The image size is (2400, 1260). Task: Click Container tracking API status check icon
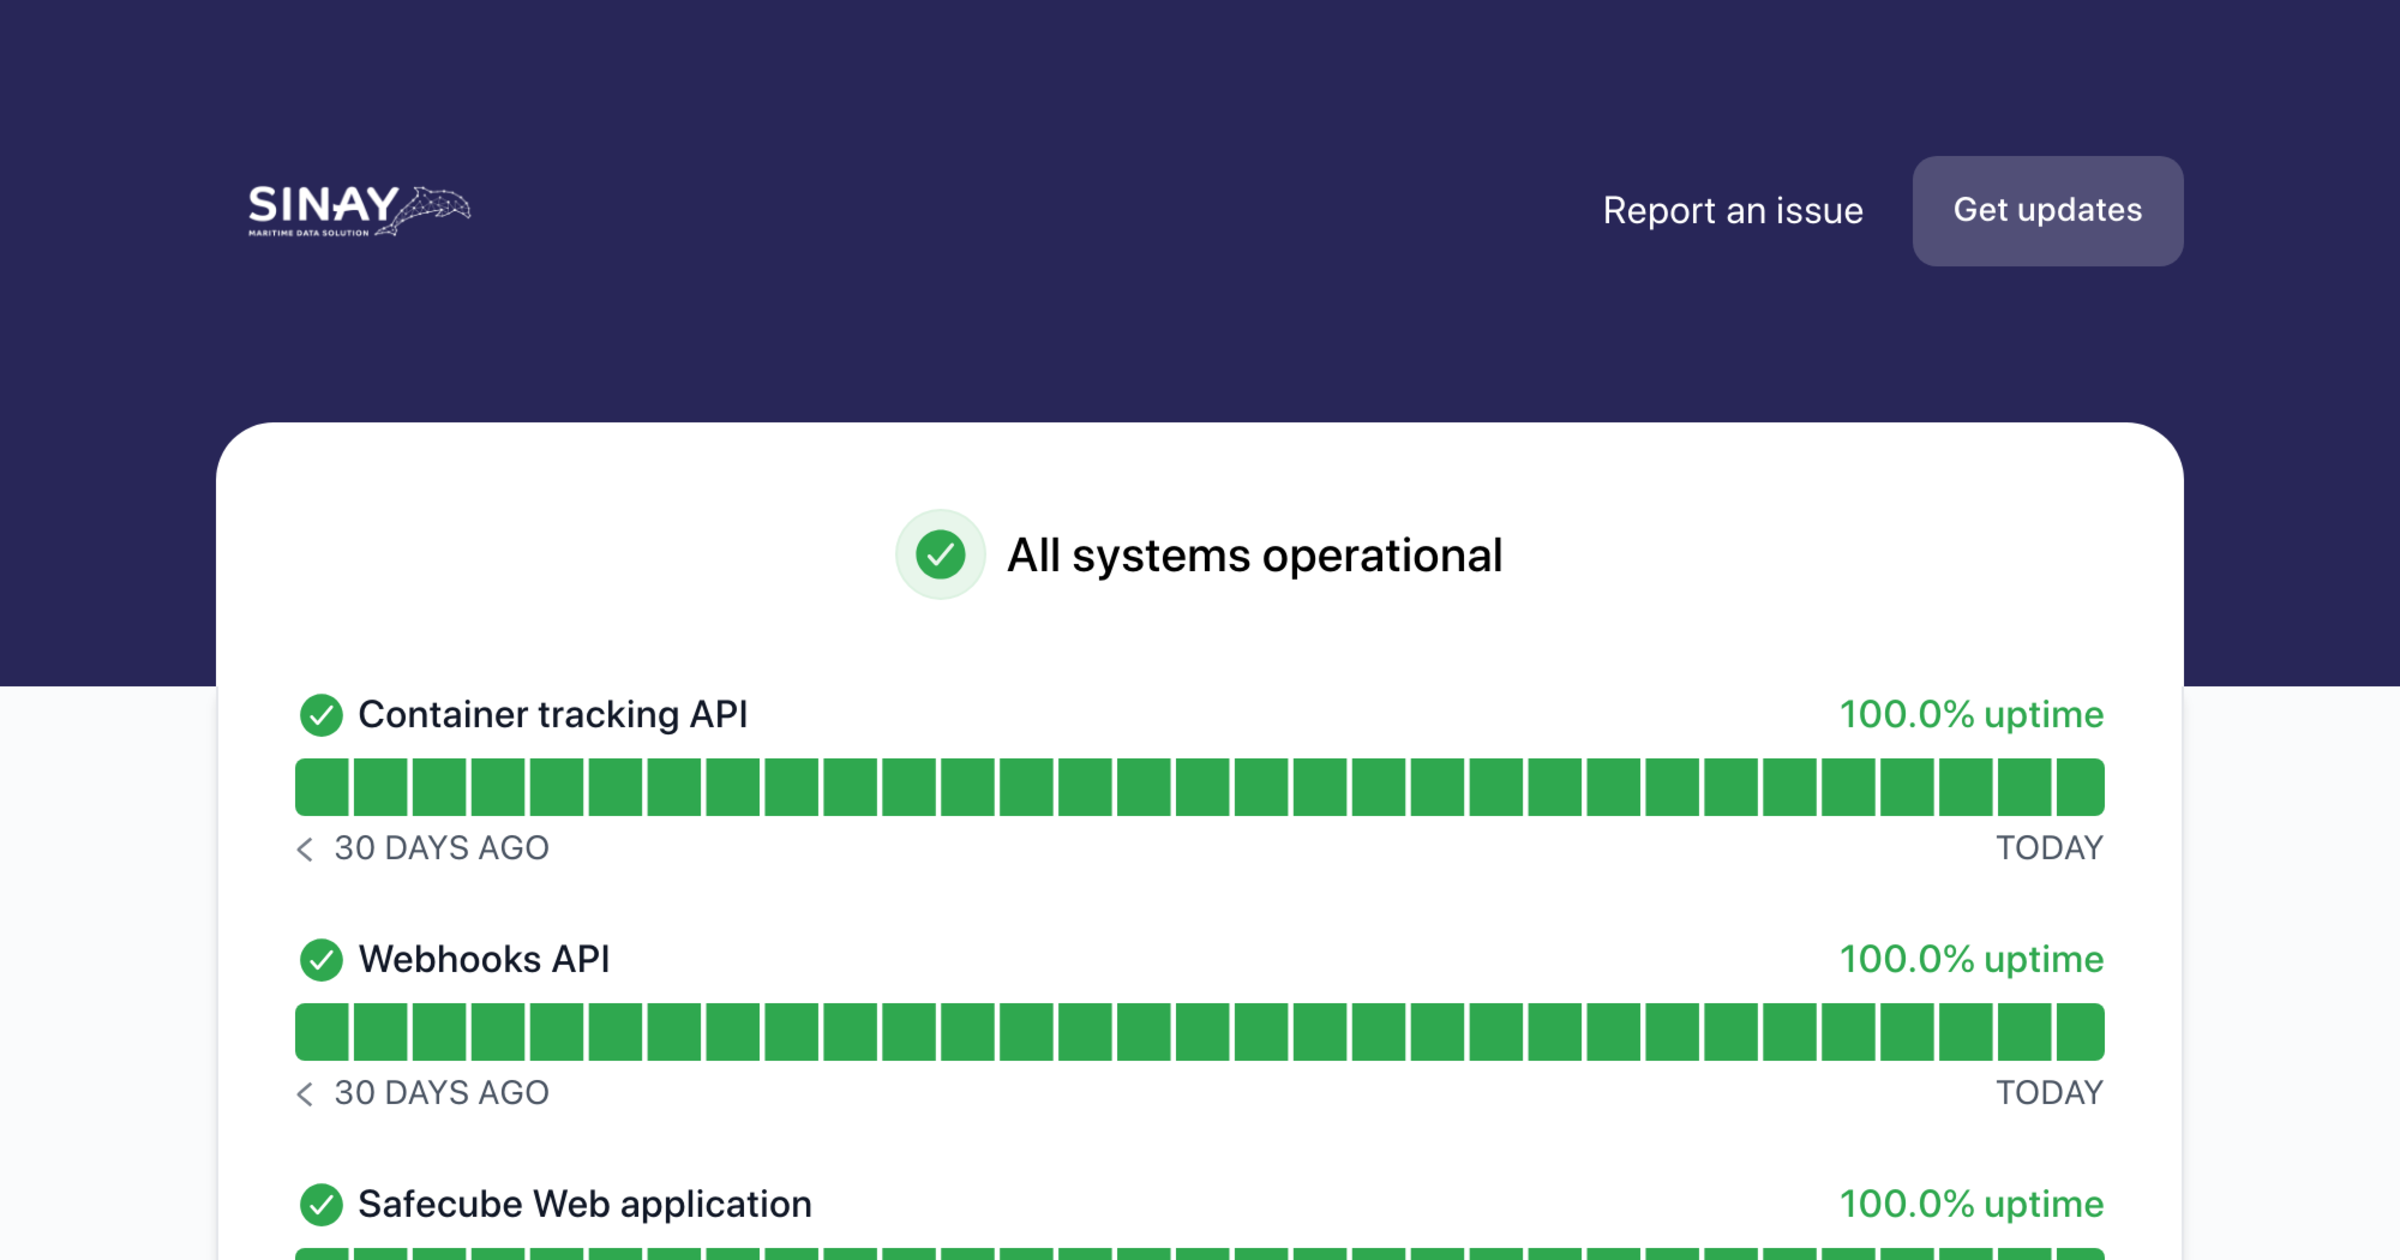click(x=321, y=715)
